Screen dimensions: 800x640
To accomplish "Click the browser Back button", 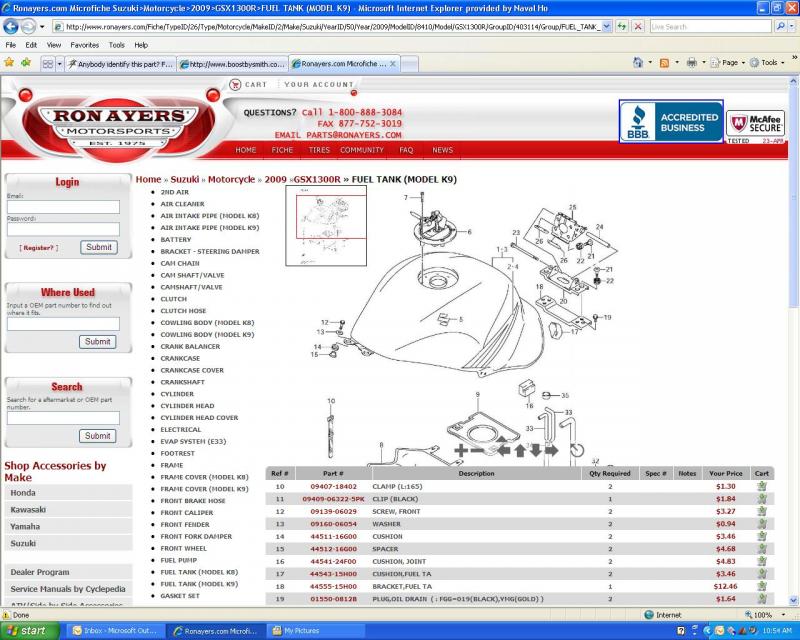I will tap(12, 27).
